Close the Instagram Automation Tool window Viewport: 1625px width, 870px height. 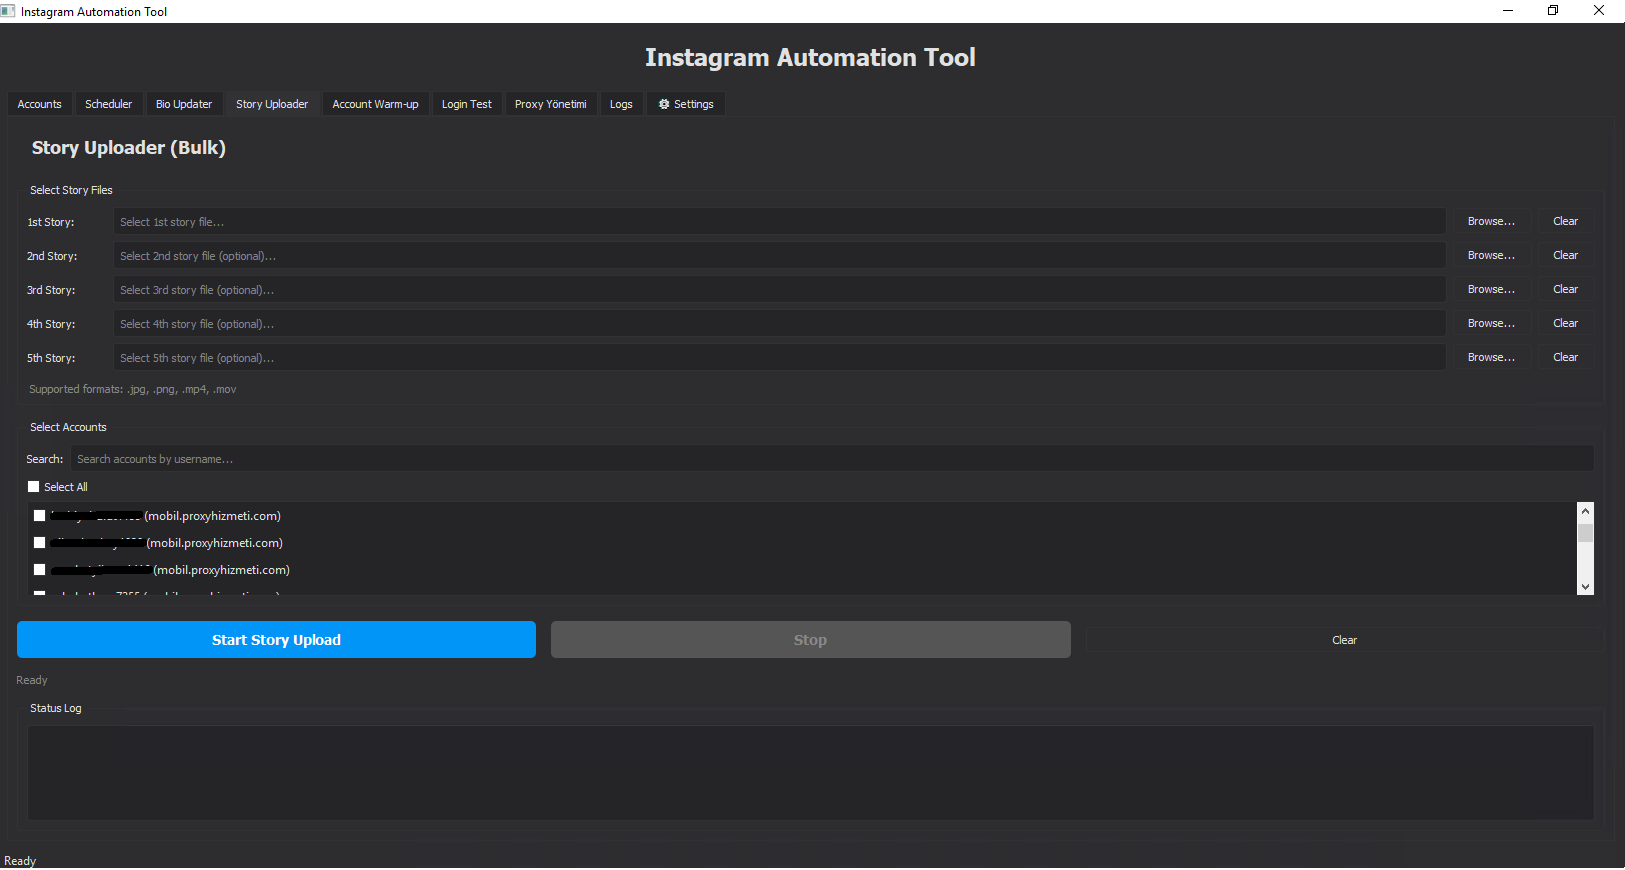1599,11
